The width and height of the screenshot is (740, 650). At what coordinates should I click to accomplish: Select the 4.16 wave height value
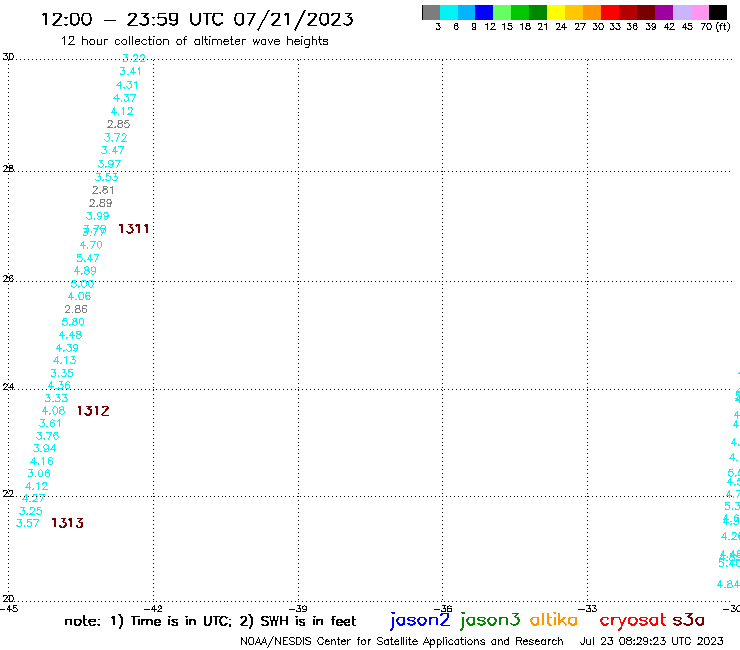pyautogui.click(x=42, y=461)
